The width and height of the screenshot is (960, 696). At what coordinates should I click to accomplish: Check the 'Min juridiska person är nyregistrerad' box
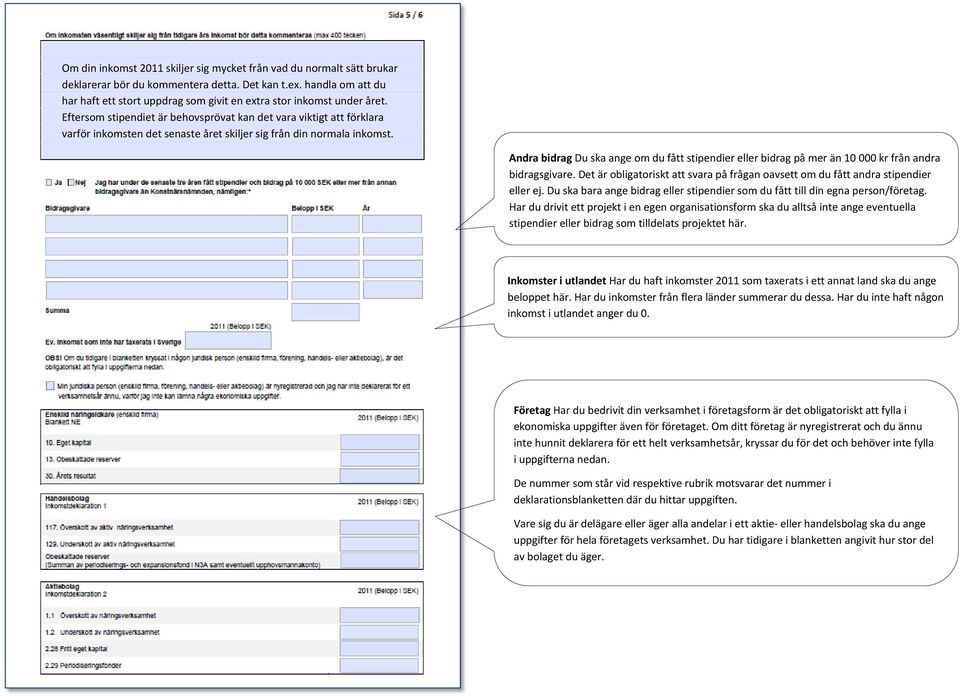click(50, 386)
